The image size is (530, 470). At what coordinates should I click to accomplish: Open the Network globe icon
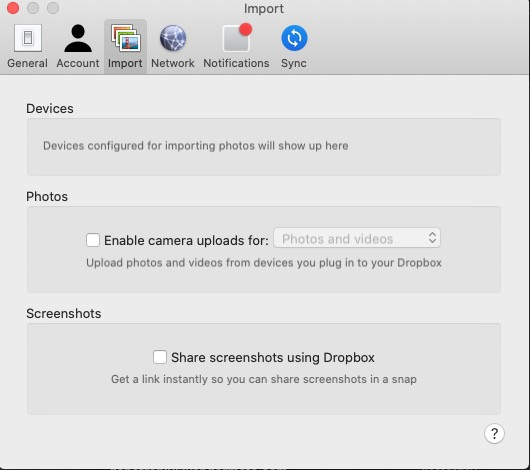click(173, 38)
